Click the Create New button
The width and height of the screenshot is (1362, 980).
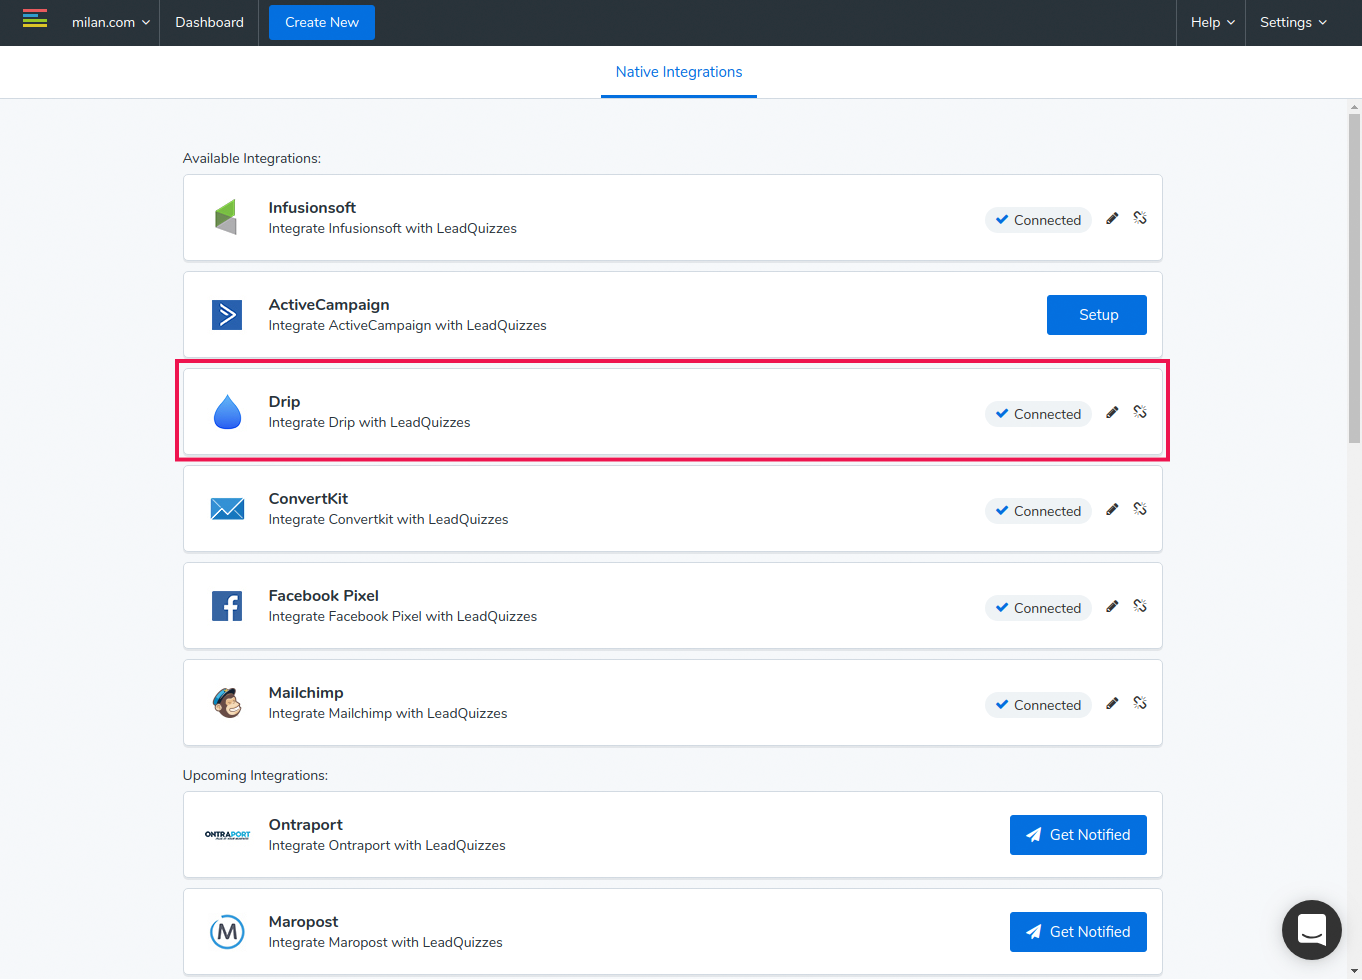(x=322, y=22)
